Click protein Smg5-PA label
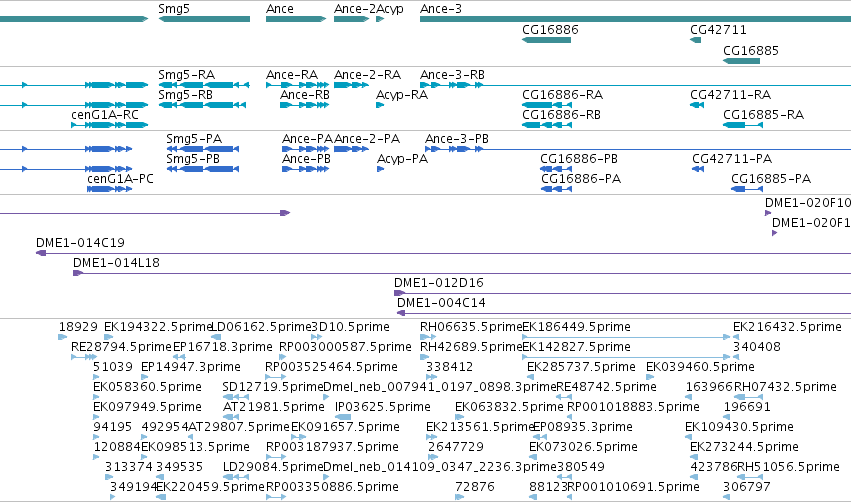 194,138
